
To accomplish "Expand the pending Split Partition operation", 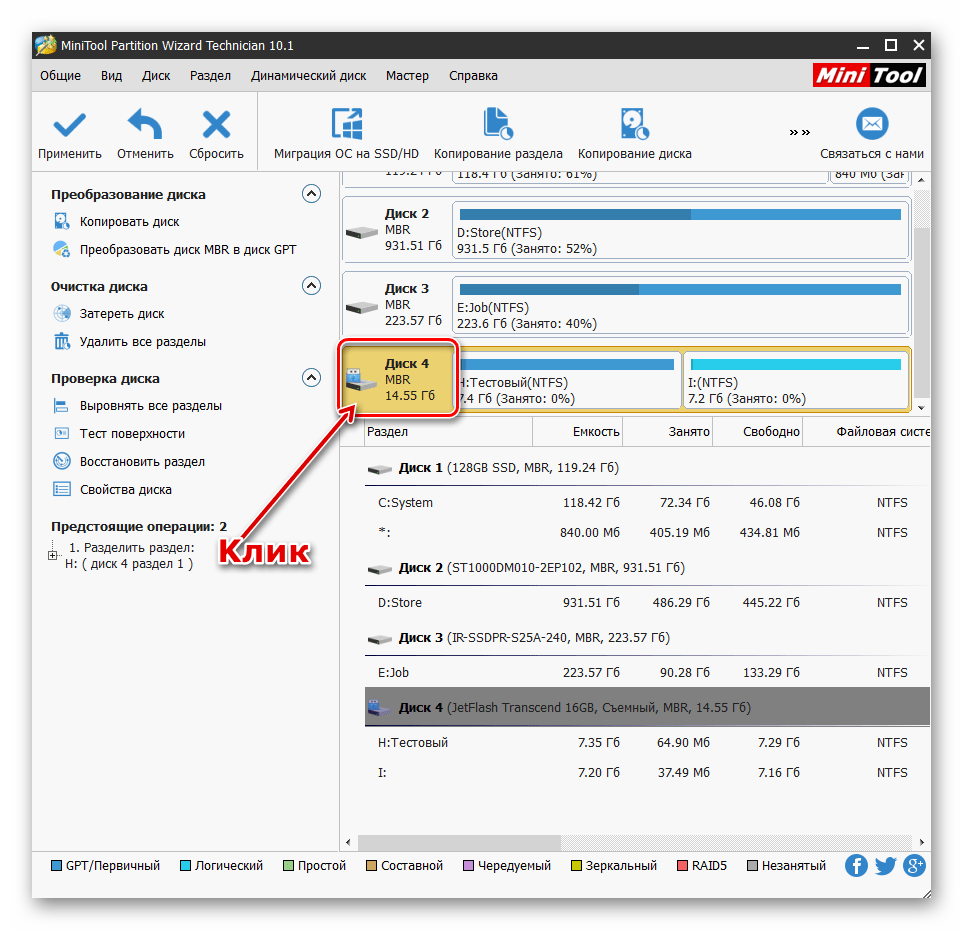I will (x=53, y=556).
